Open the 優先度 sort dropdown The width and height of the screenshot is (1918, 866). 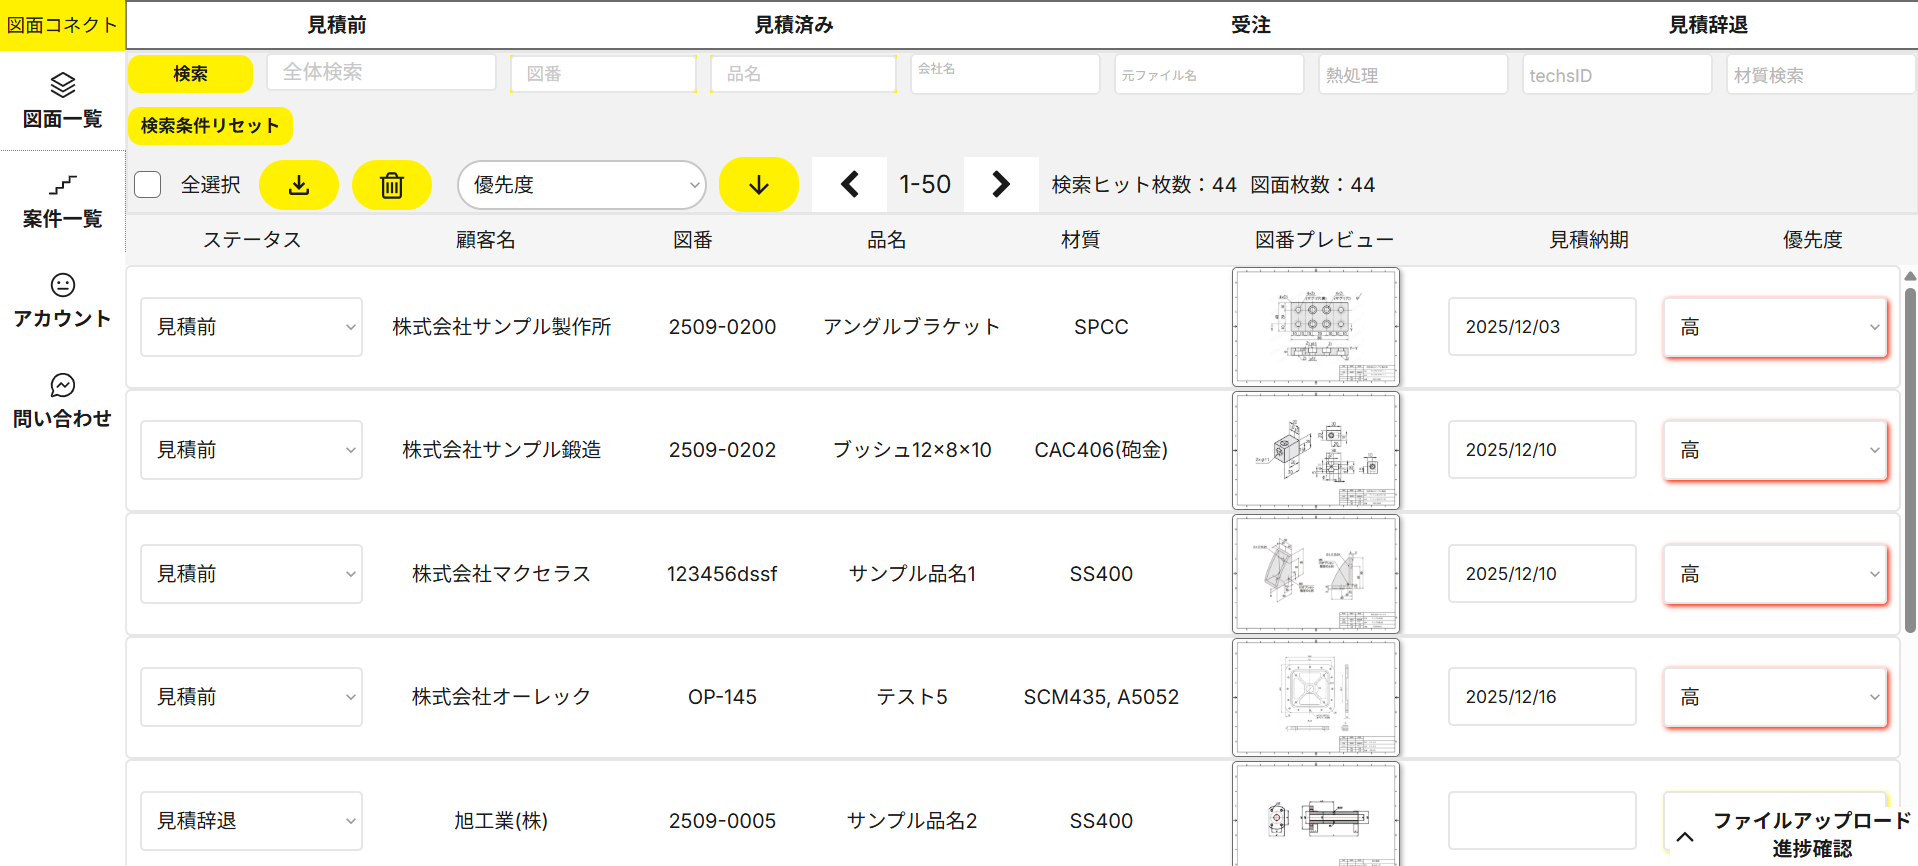[x=581, y=185]
